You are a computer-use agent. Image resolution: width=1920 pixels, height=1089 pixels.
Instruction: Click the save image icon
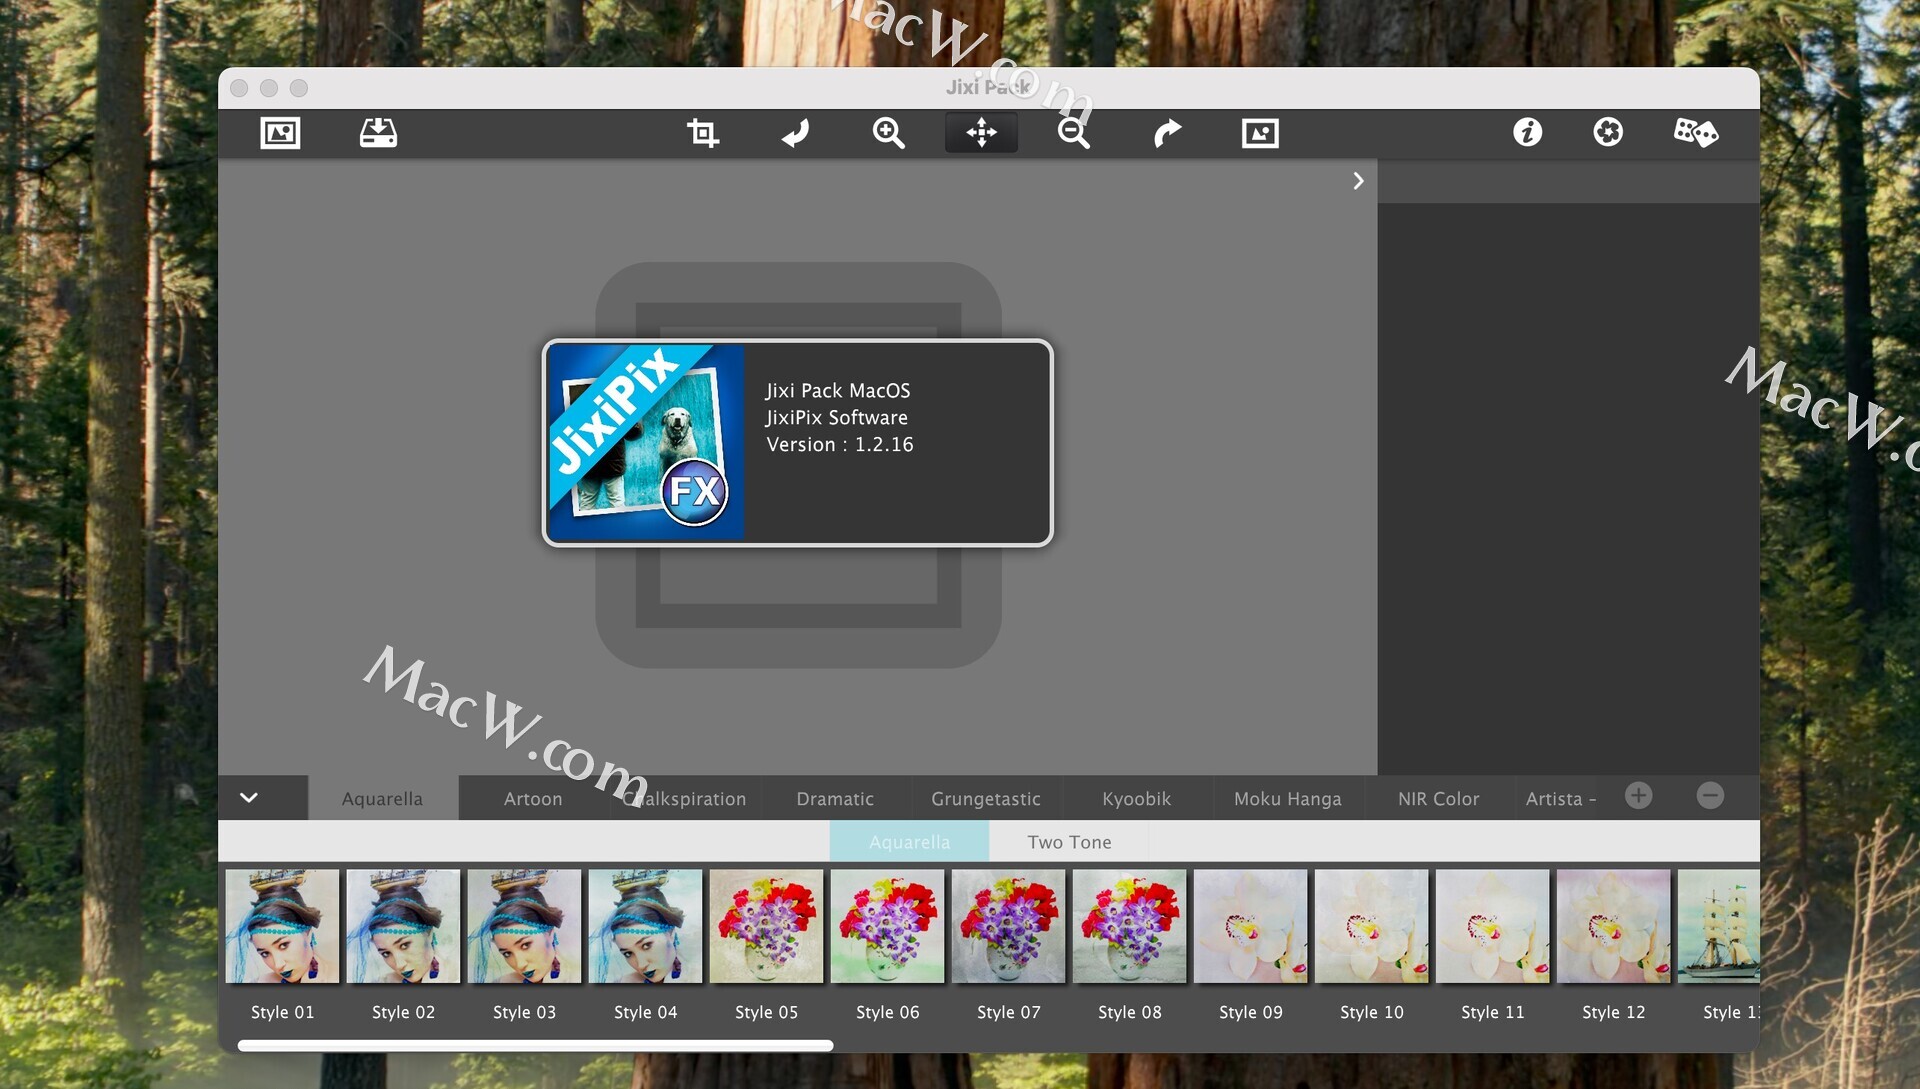pyautogui.click(x=378, y=133)
